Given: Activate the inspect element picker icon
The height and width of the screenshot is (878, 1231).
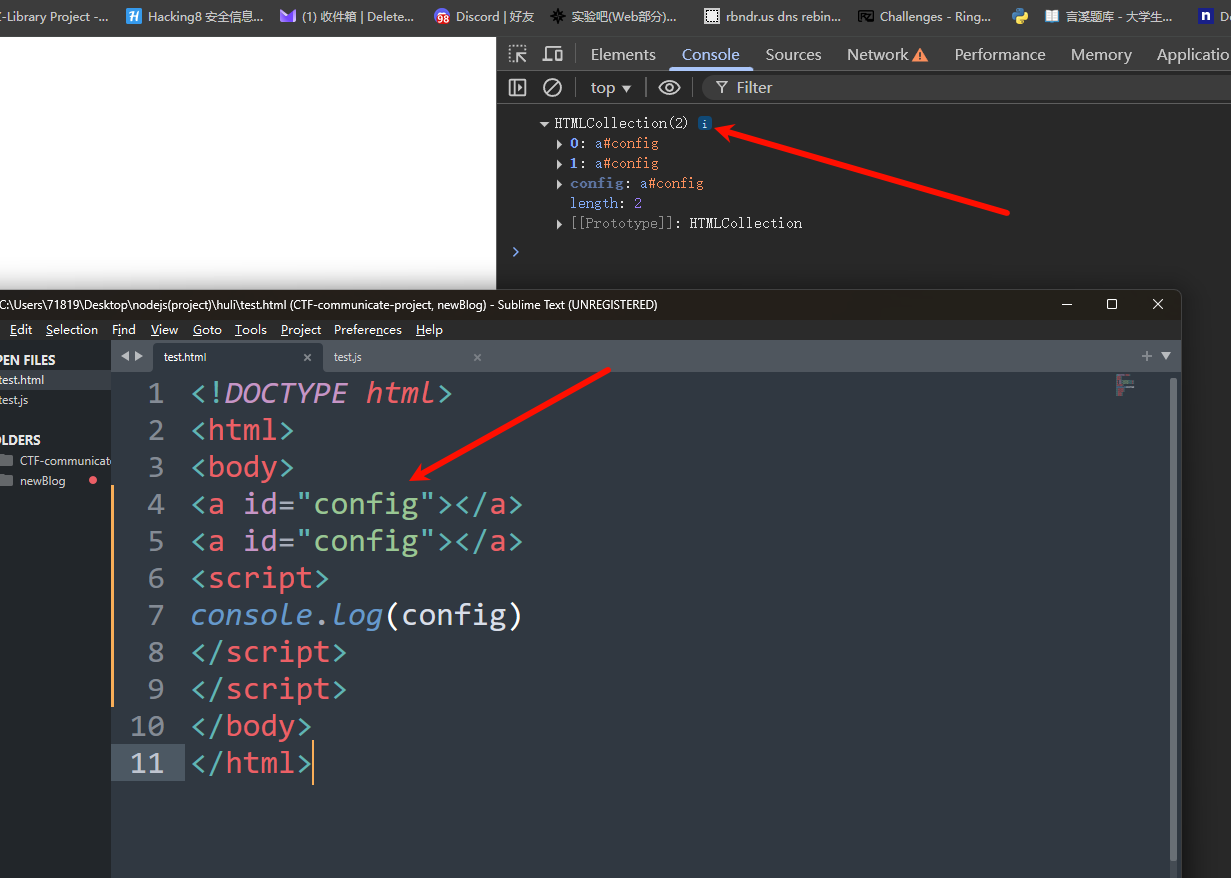Looking at the screenshot, I should 517,54.
